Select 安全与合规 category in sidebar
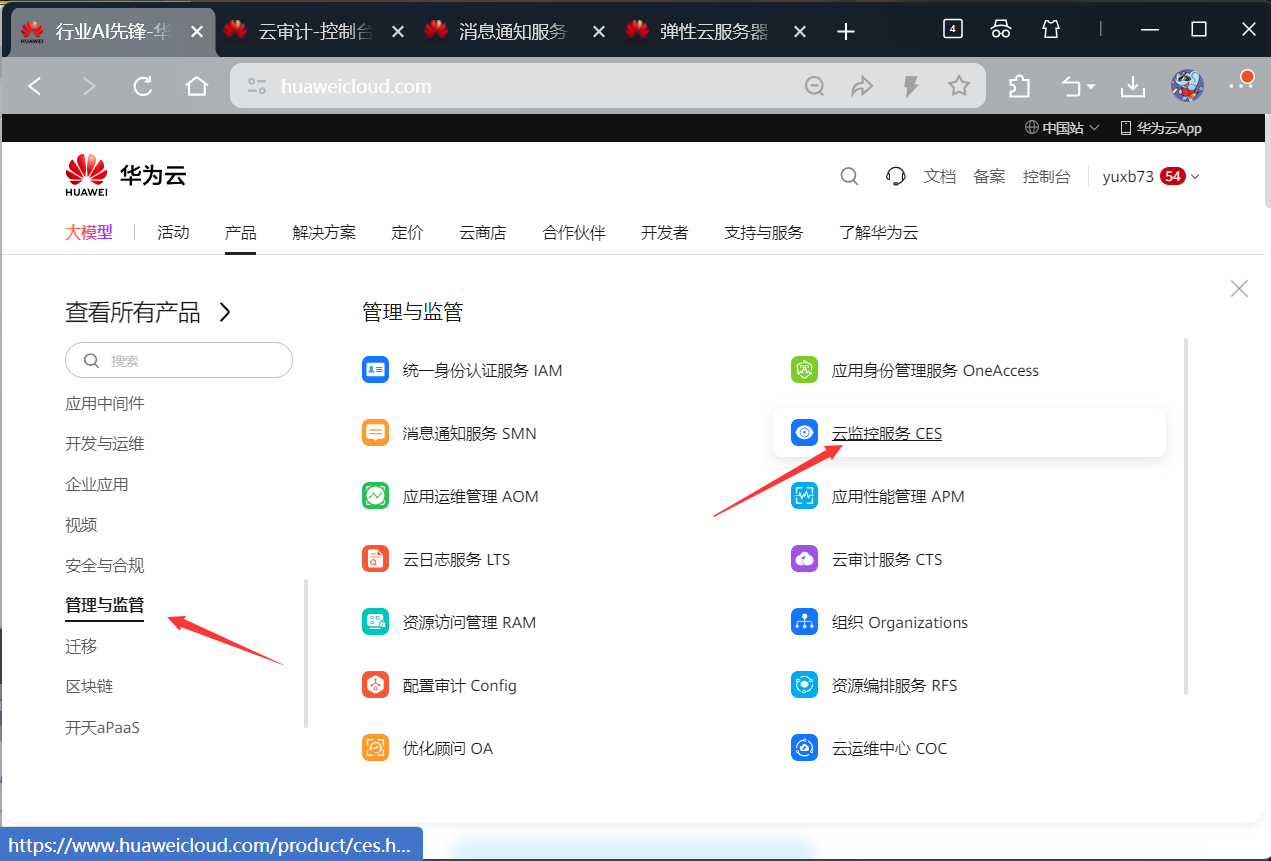 click(105, 565)
